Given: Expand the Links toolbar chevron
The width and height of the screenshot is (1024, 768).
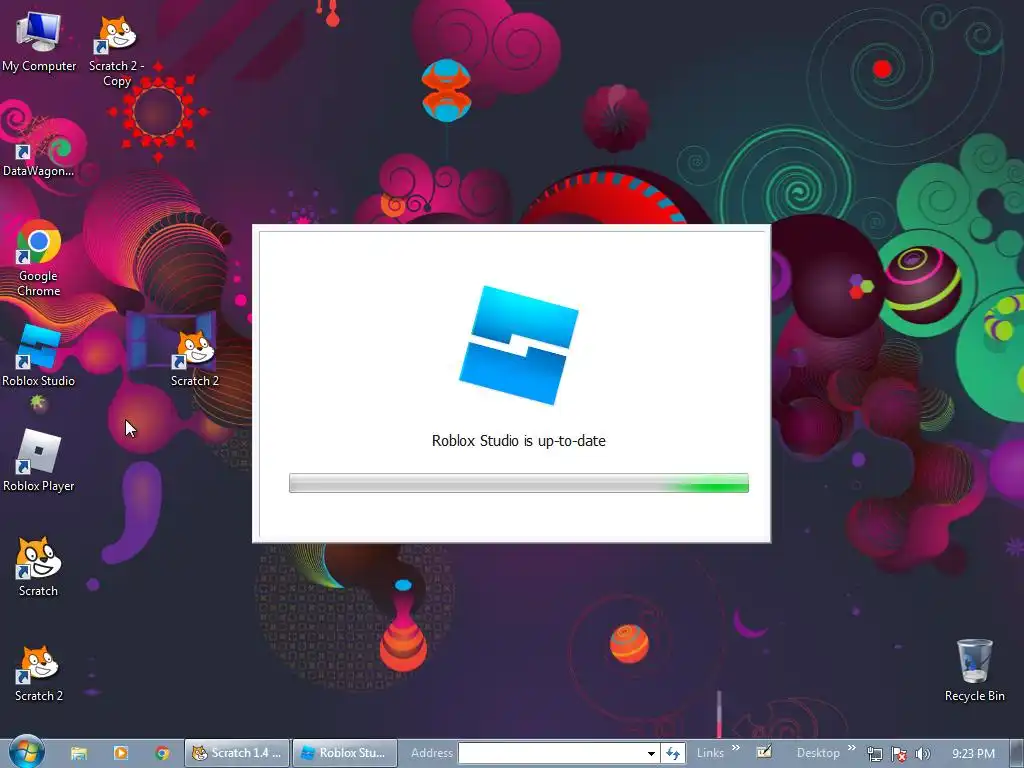Looking at the screenshot, I should tap(736, 748).
